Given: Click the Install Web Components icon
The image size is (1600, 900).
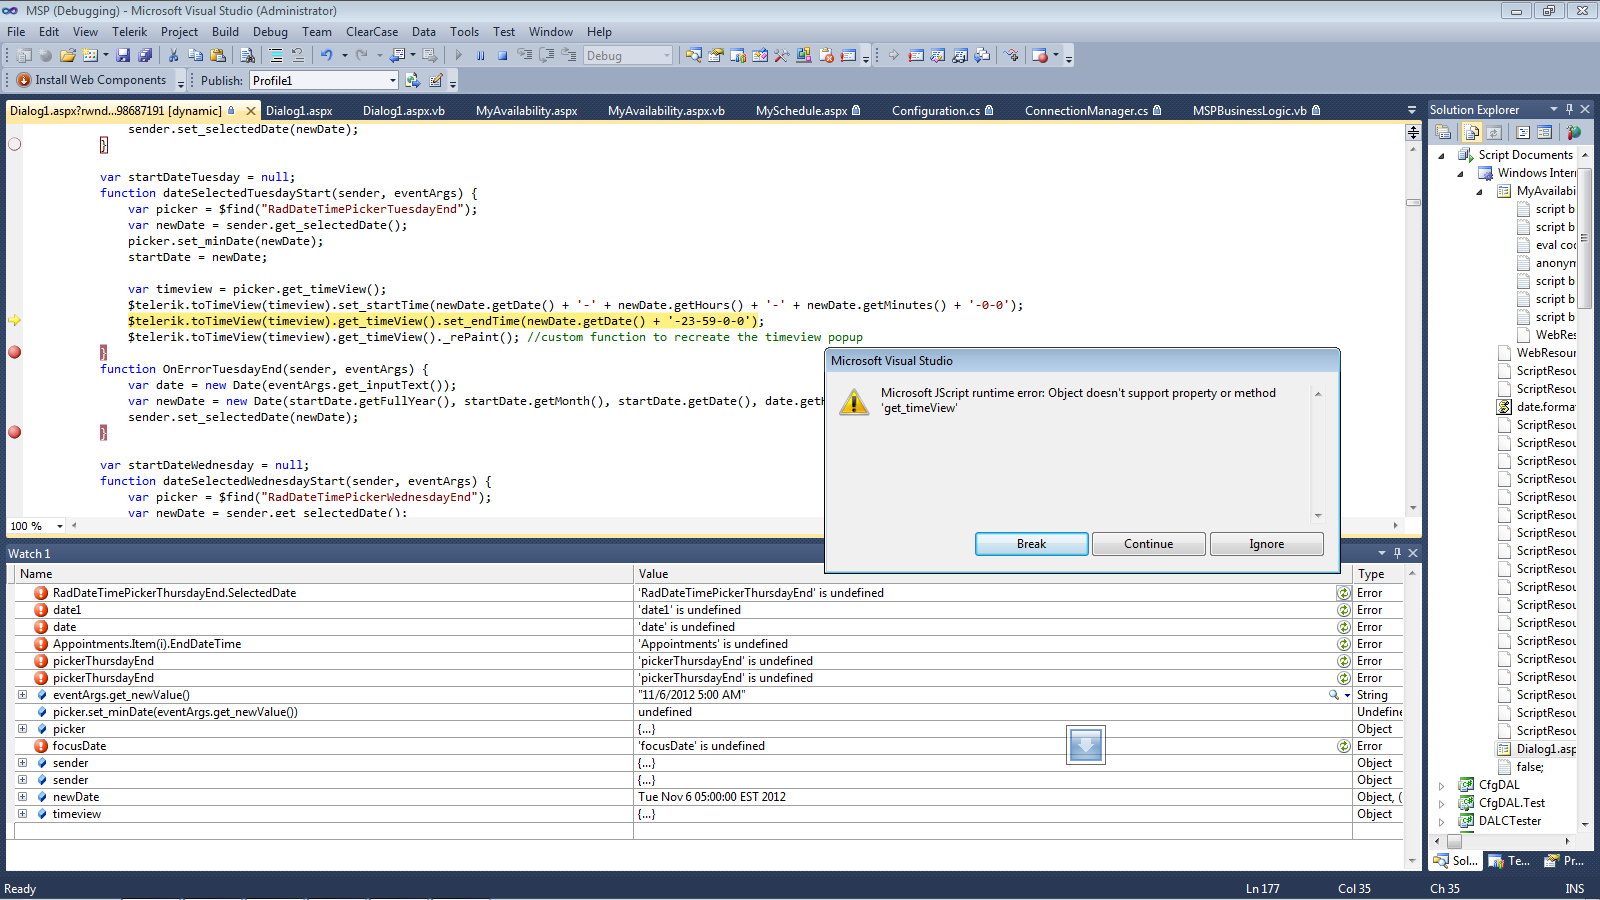Looking at the screenshot, I should [24, 80].
